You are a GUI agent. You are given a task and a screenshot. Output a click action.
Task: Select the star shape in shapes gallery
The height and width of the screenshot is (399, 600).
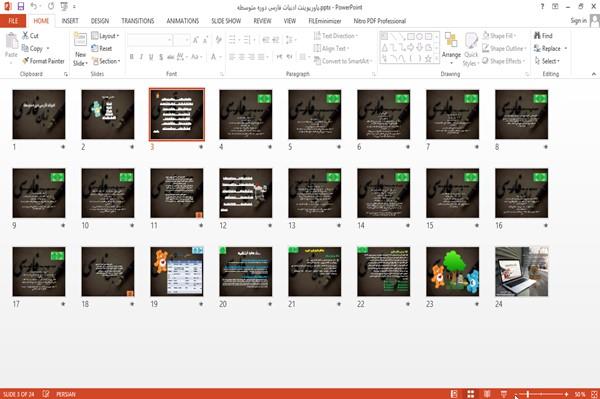428,59
